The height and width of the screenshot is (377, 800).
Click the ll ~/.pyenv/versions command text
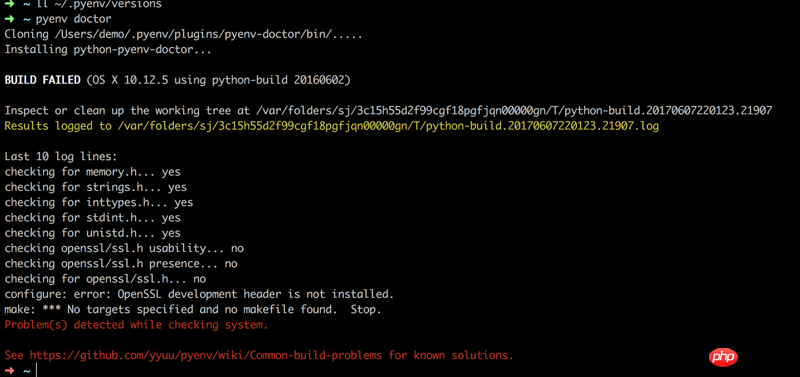tap(98, 4)
